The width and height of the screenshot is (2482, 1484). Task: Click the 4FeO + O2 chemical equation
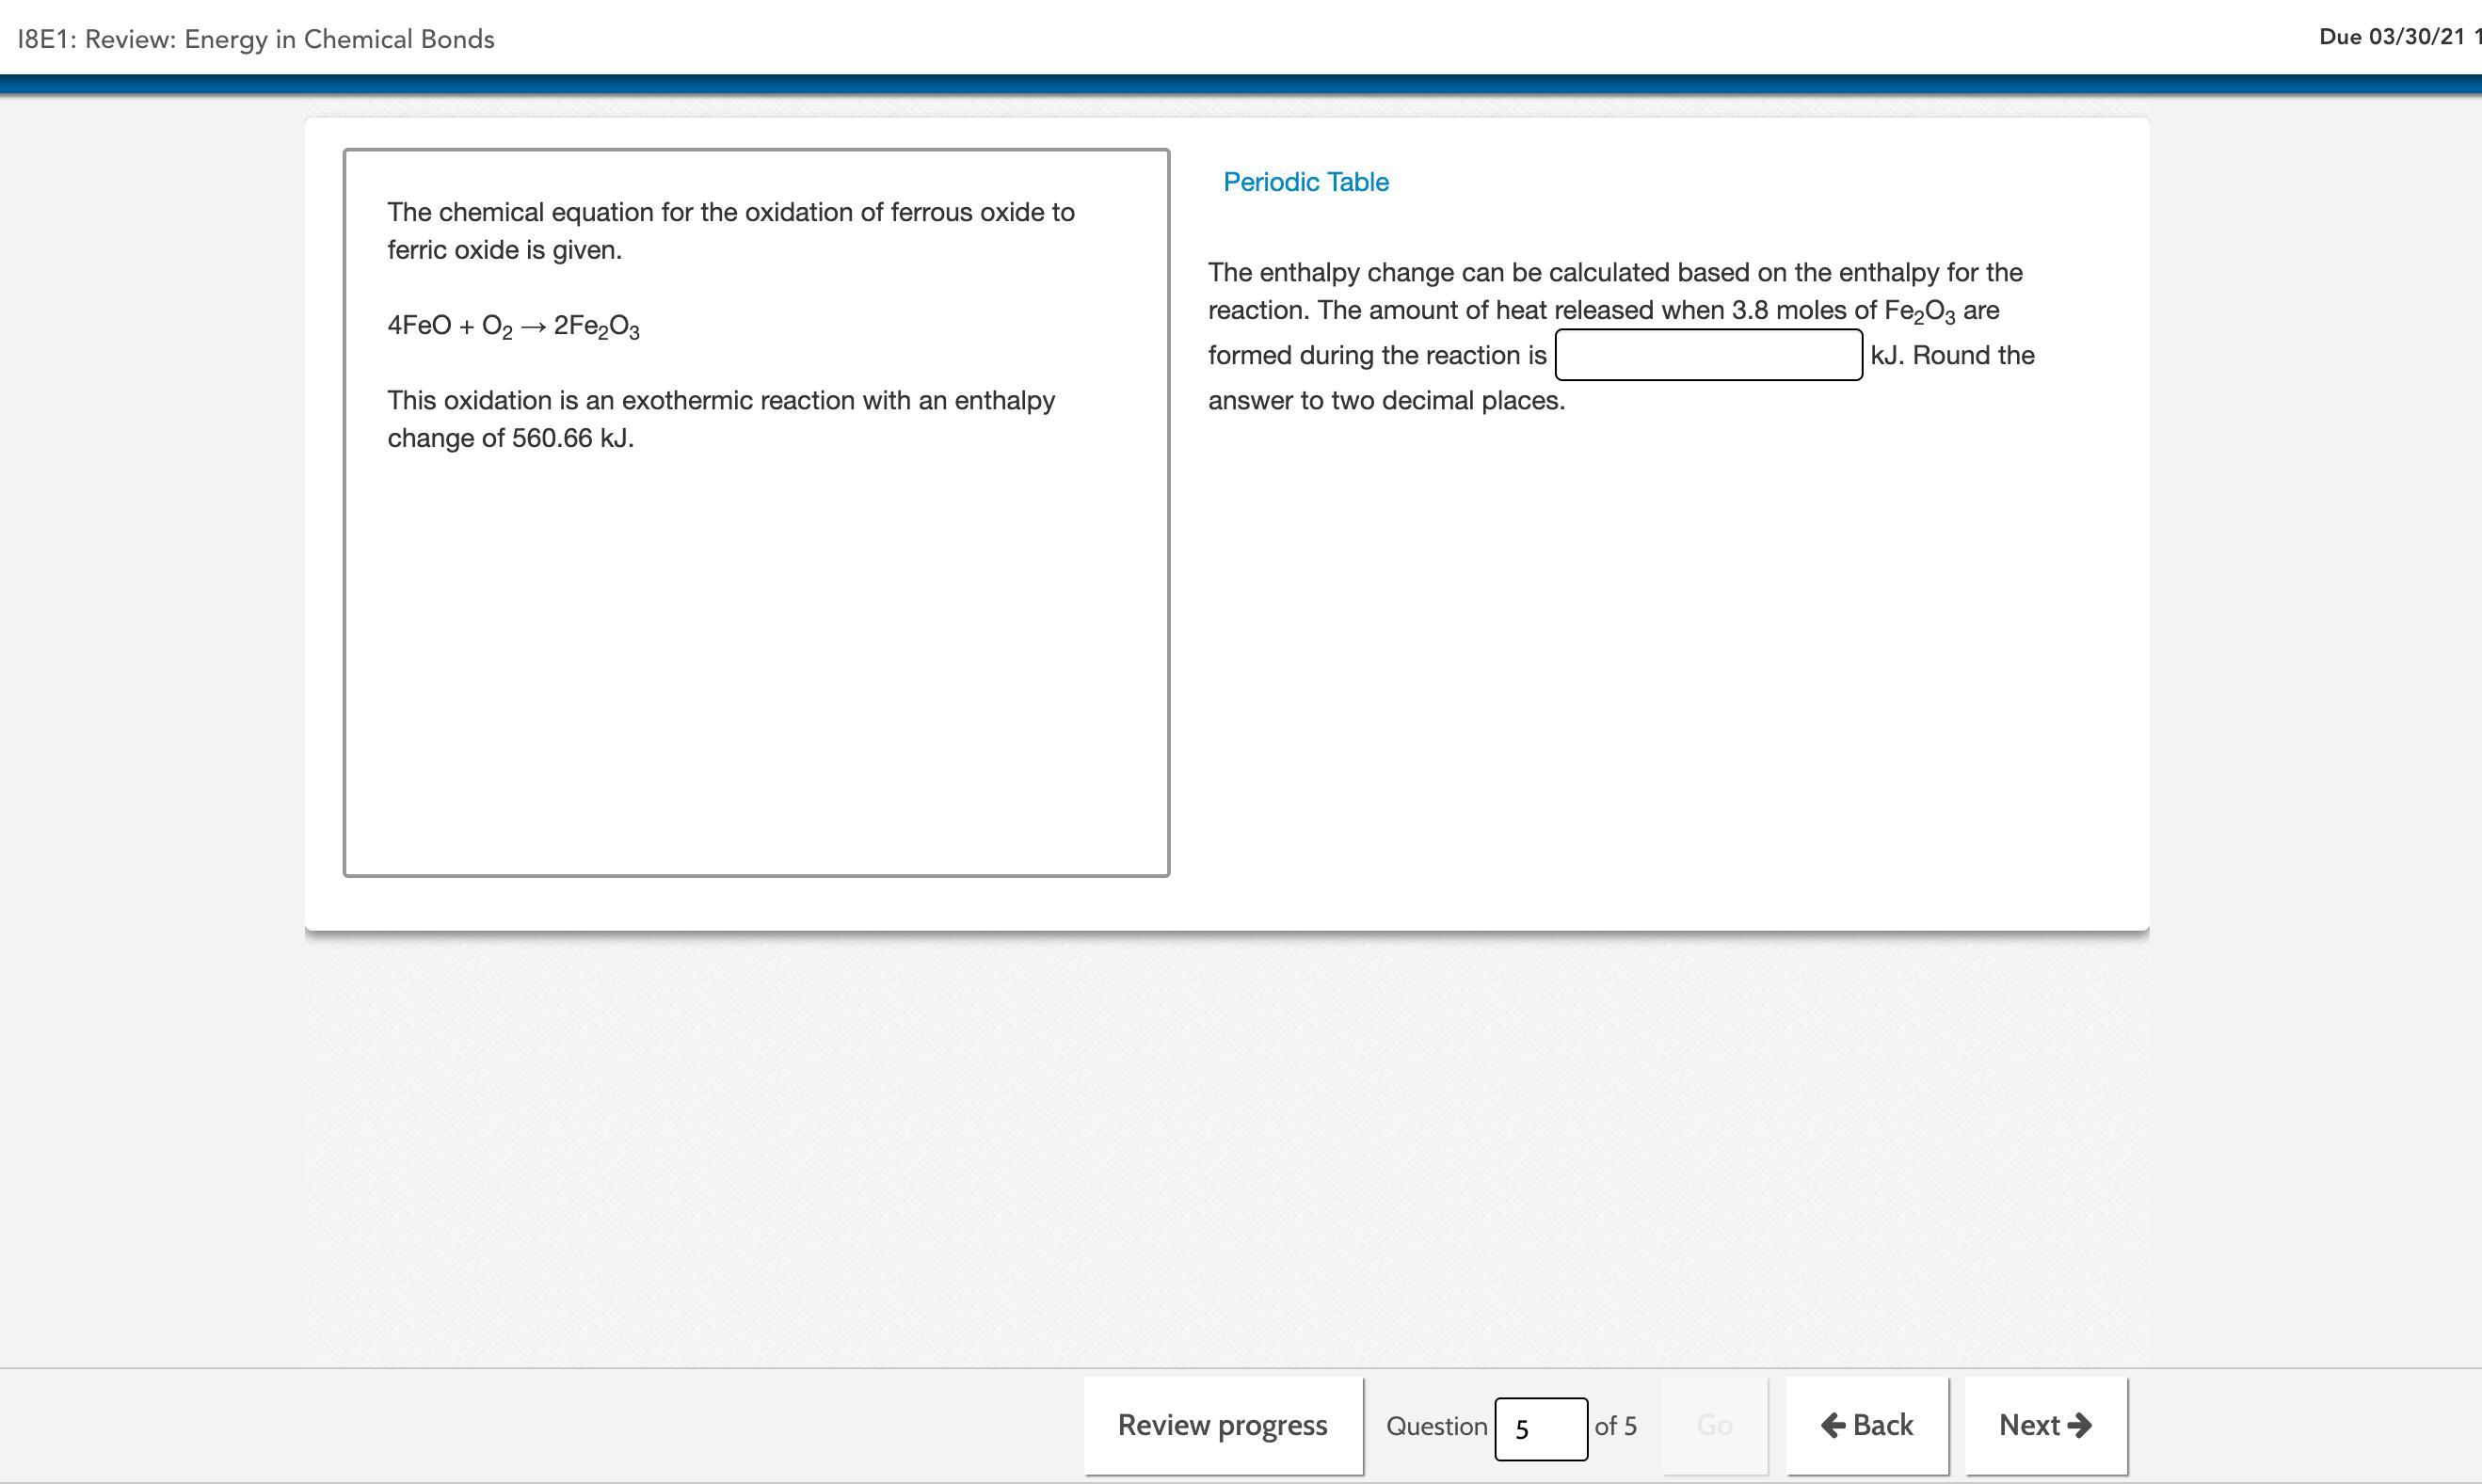(x=513, y=326)
